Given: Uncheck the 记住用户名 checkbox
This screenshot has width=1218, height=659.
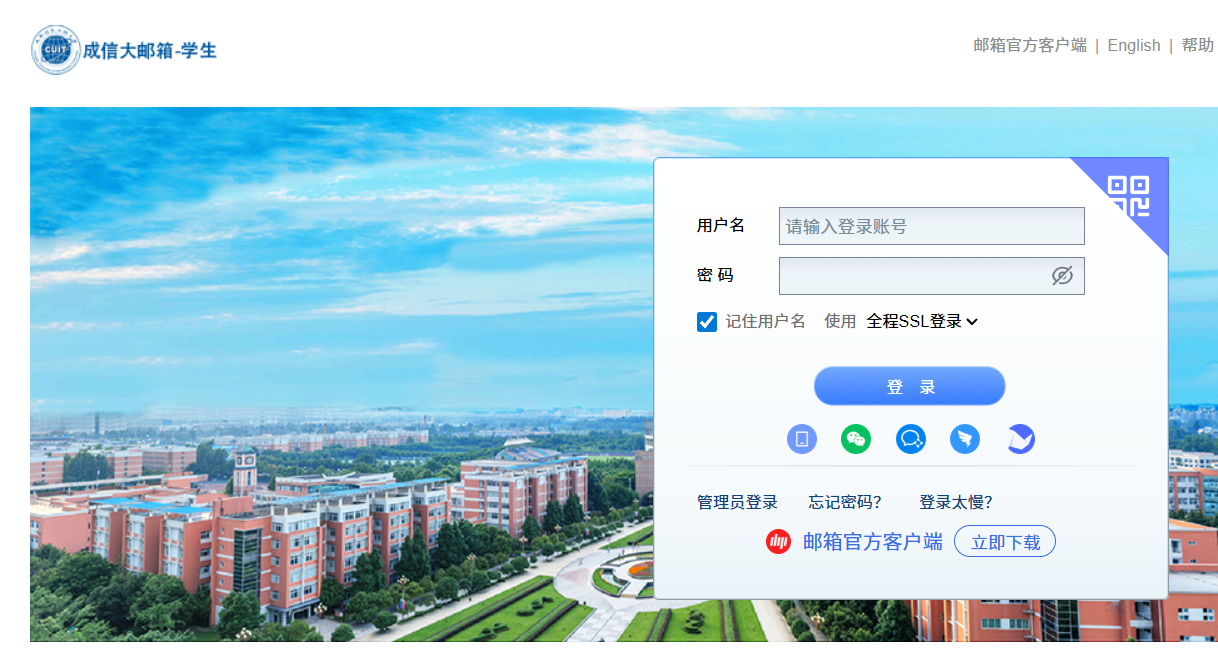Looking at the screenshot, I should click(x=707, y=321).
